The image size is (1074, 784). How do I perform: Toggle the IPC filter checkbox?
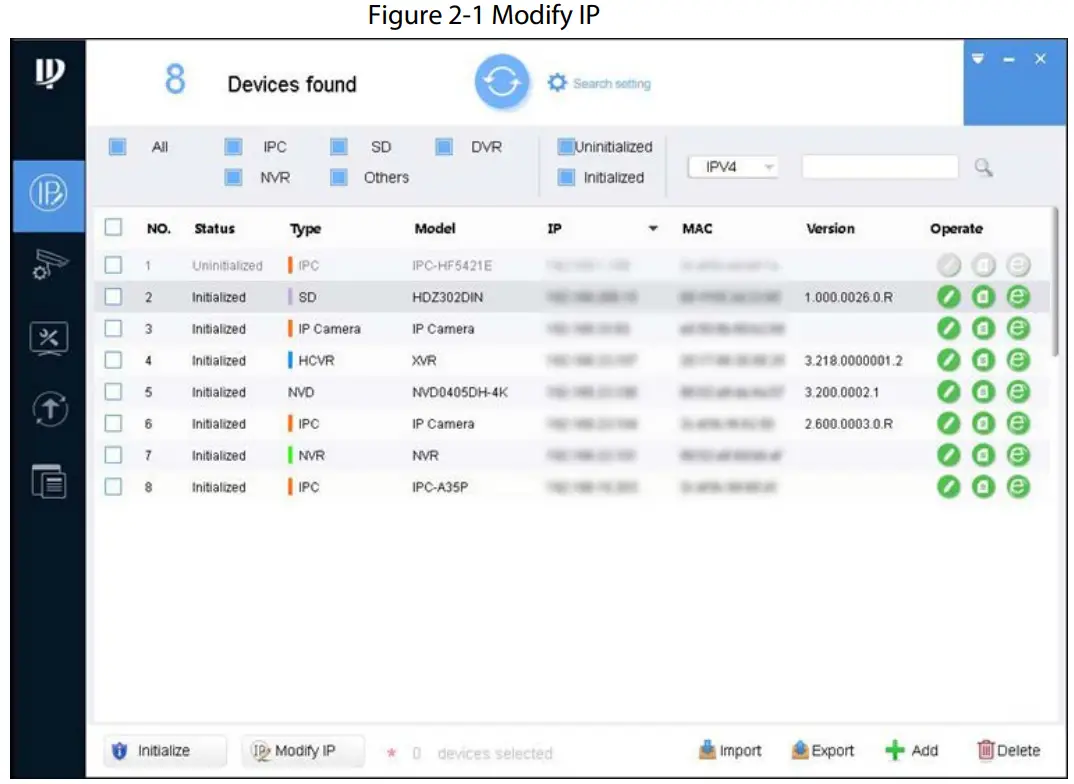click(234, 147)
